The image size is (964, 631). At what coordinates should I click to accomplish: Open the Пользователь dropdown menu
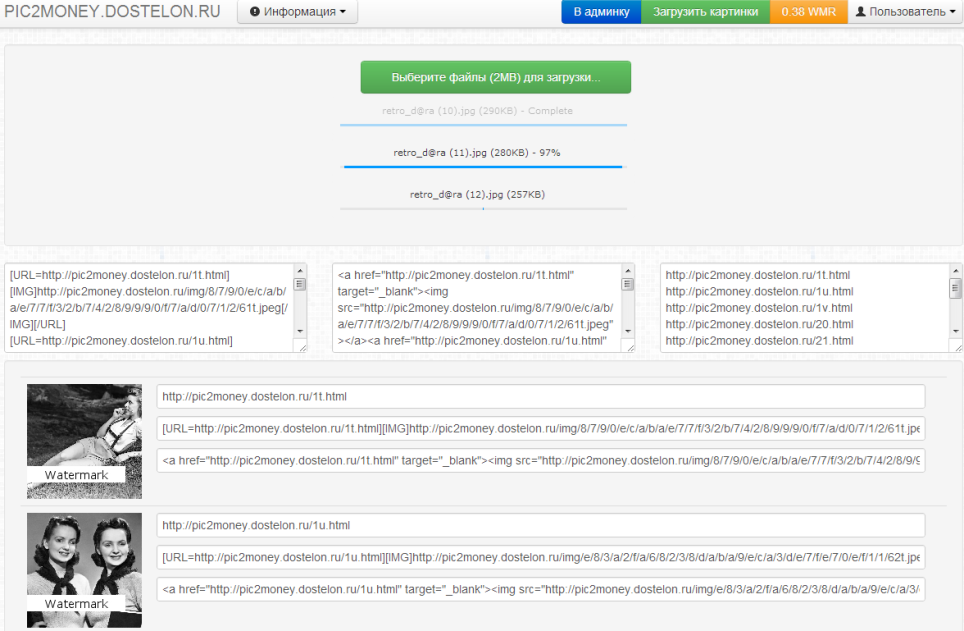tap(906, 12)
